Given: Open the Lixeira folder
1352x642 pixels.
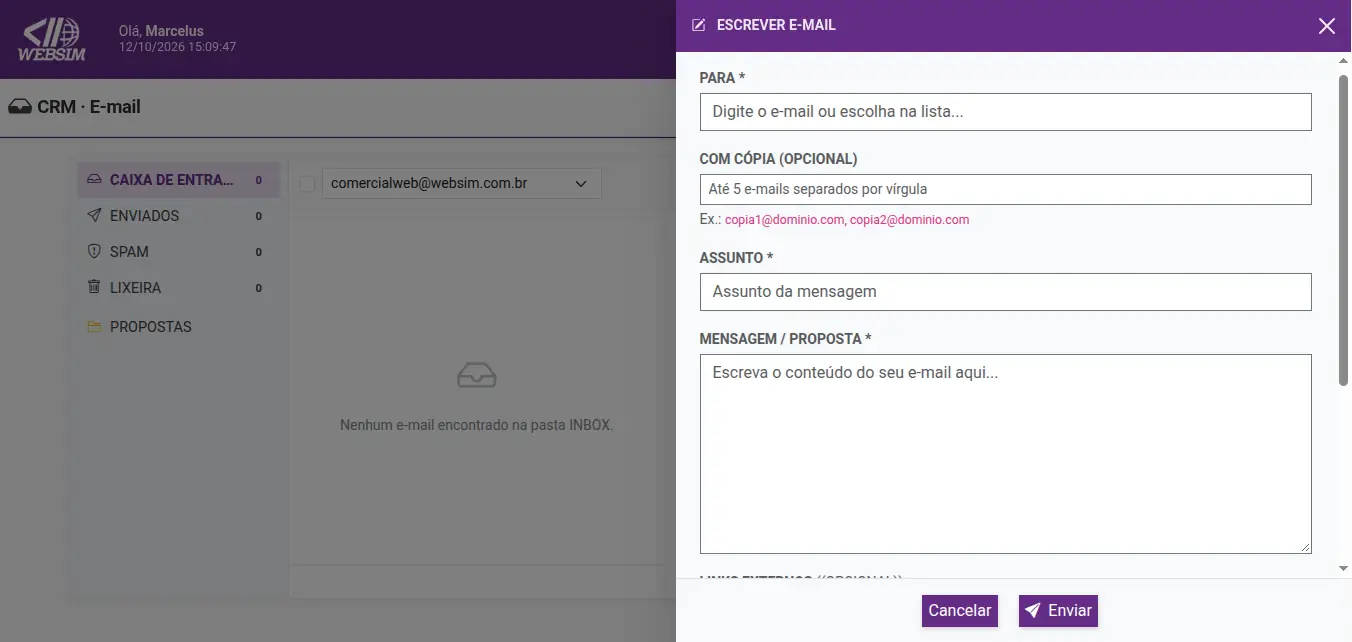Looking at the screenshot, I should click(179, 288).
